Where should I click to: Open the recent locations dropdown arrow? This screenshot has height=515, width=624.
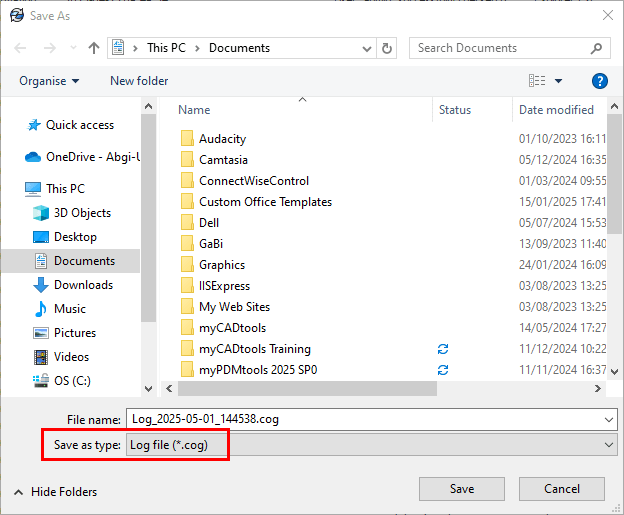(73, 48)
